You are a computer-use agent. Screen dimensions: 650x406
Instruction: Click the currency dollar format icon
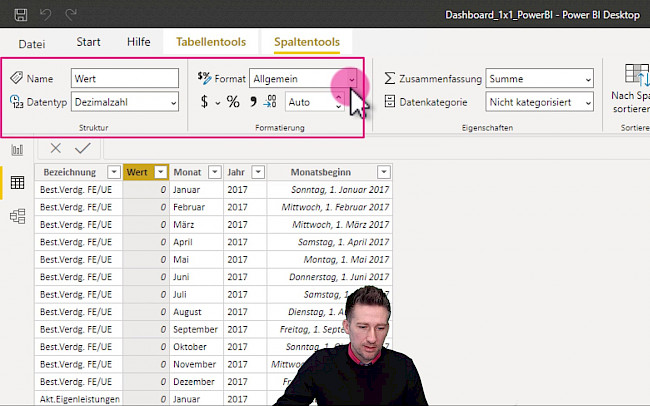[205, 102]
